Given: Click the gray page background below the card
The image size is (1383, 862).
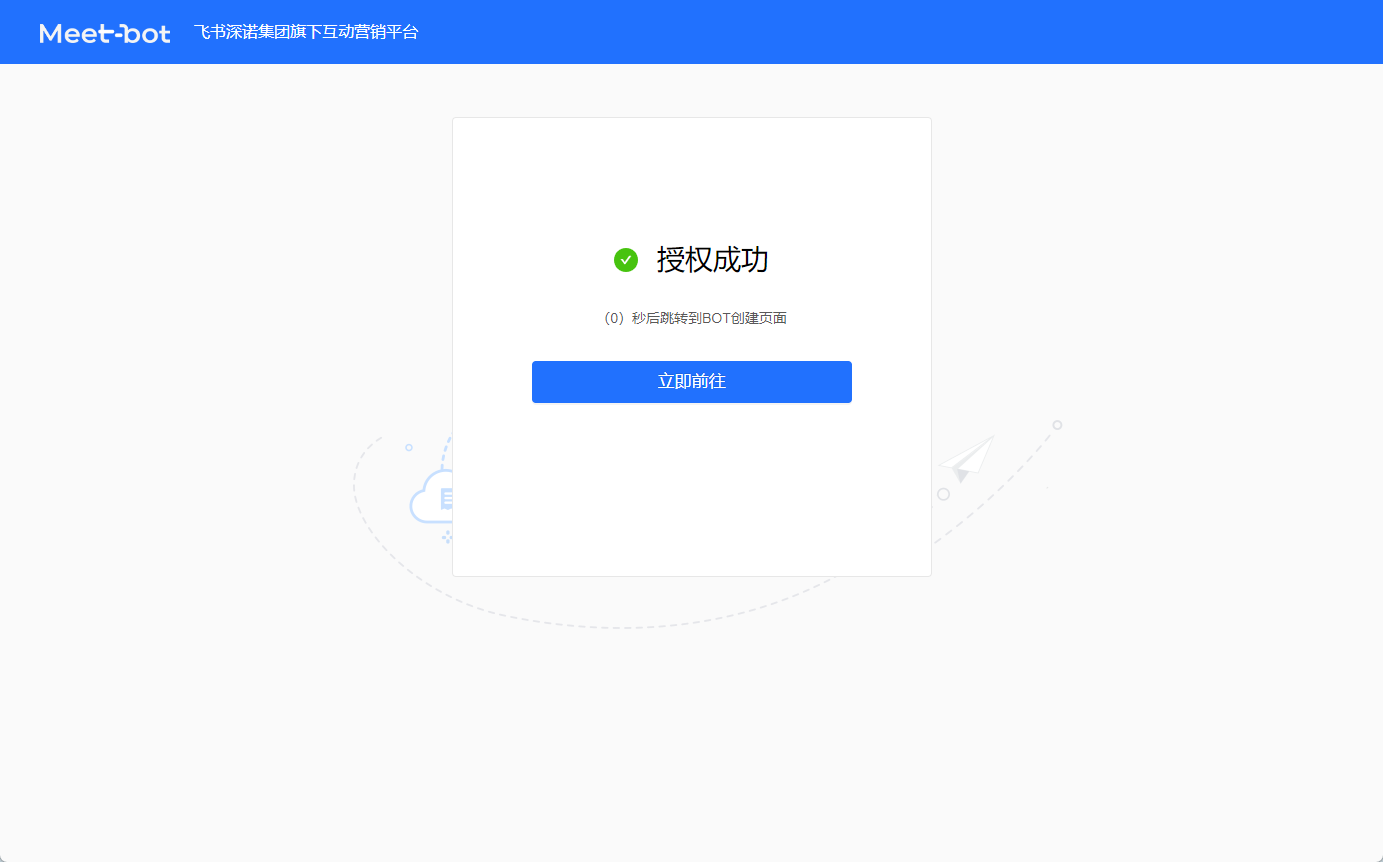Looking at the screenshot, I should (692, 740).
